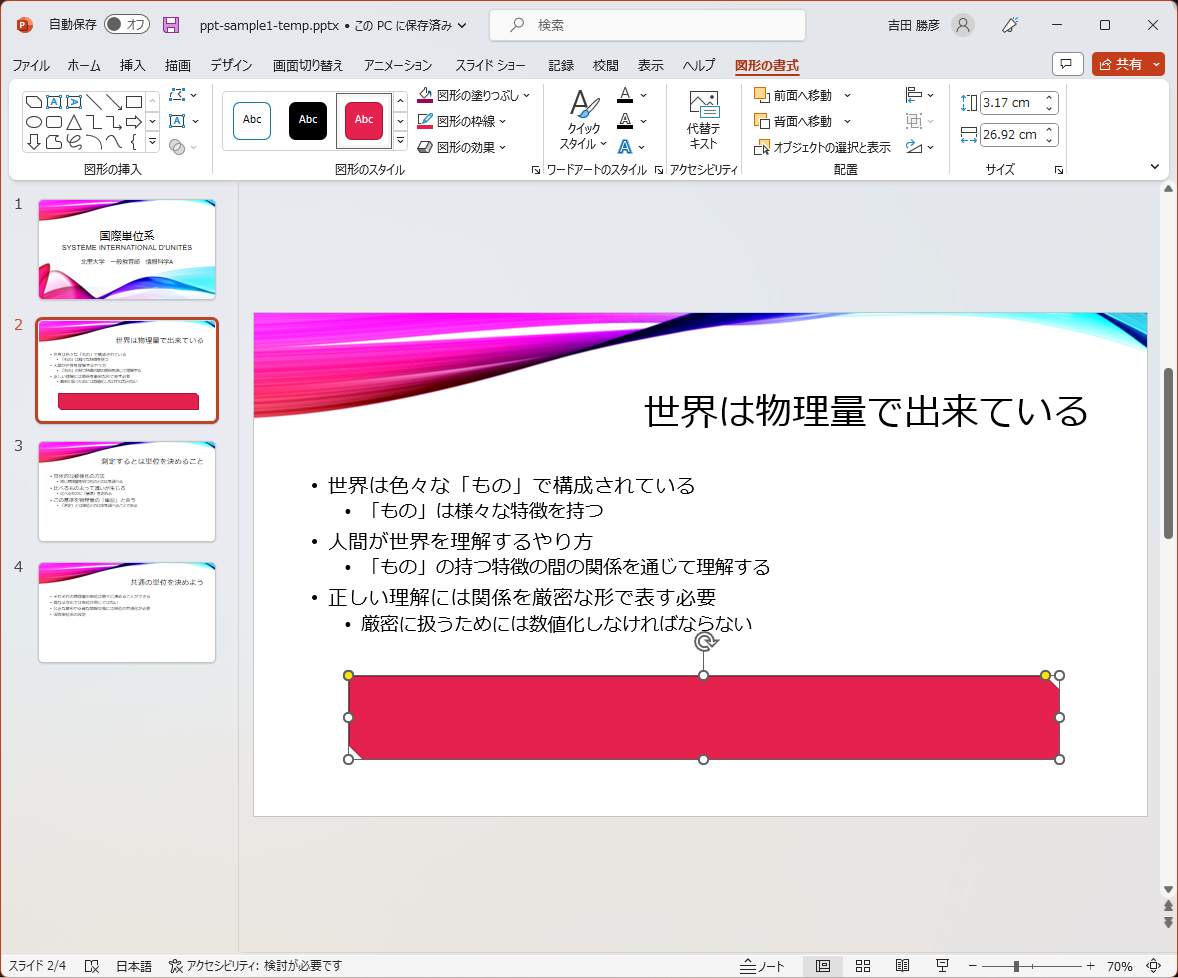Select slide 3 in the thumbnail pane
This screenshot has height=978, width=1178.
coord(126,490)
